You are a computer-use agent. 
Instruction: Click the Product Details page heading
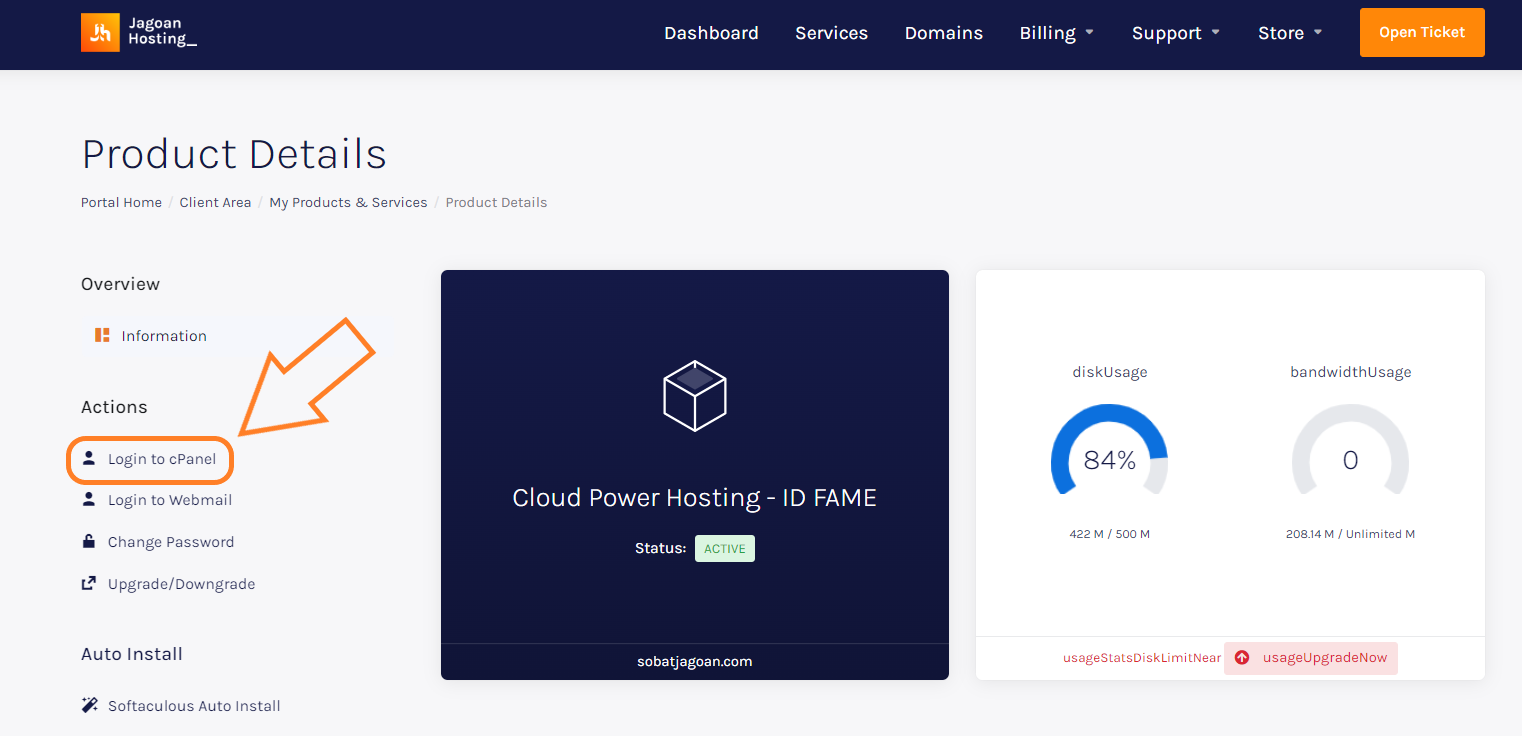(234, 154)
